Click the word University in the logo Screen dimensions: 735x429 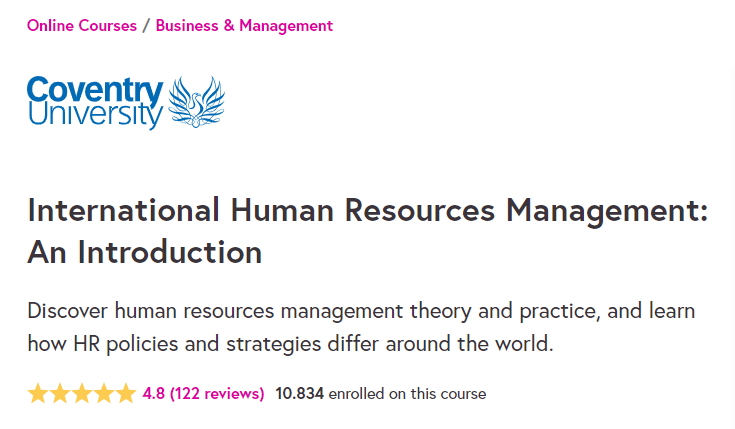click(95, 115)
